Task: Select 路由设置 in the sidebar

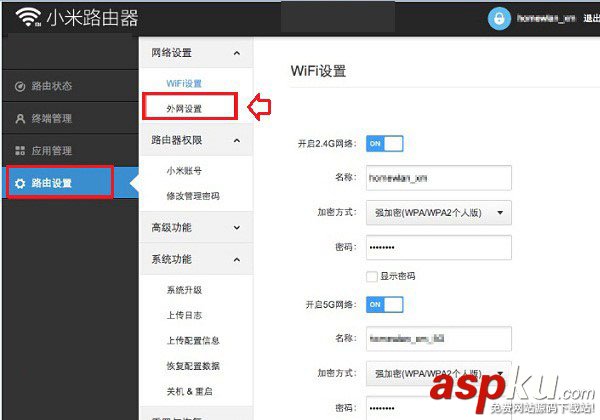Action: click(x=70, y=183)
